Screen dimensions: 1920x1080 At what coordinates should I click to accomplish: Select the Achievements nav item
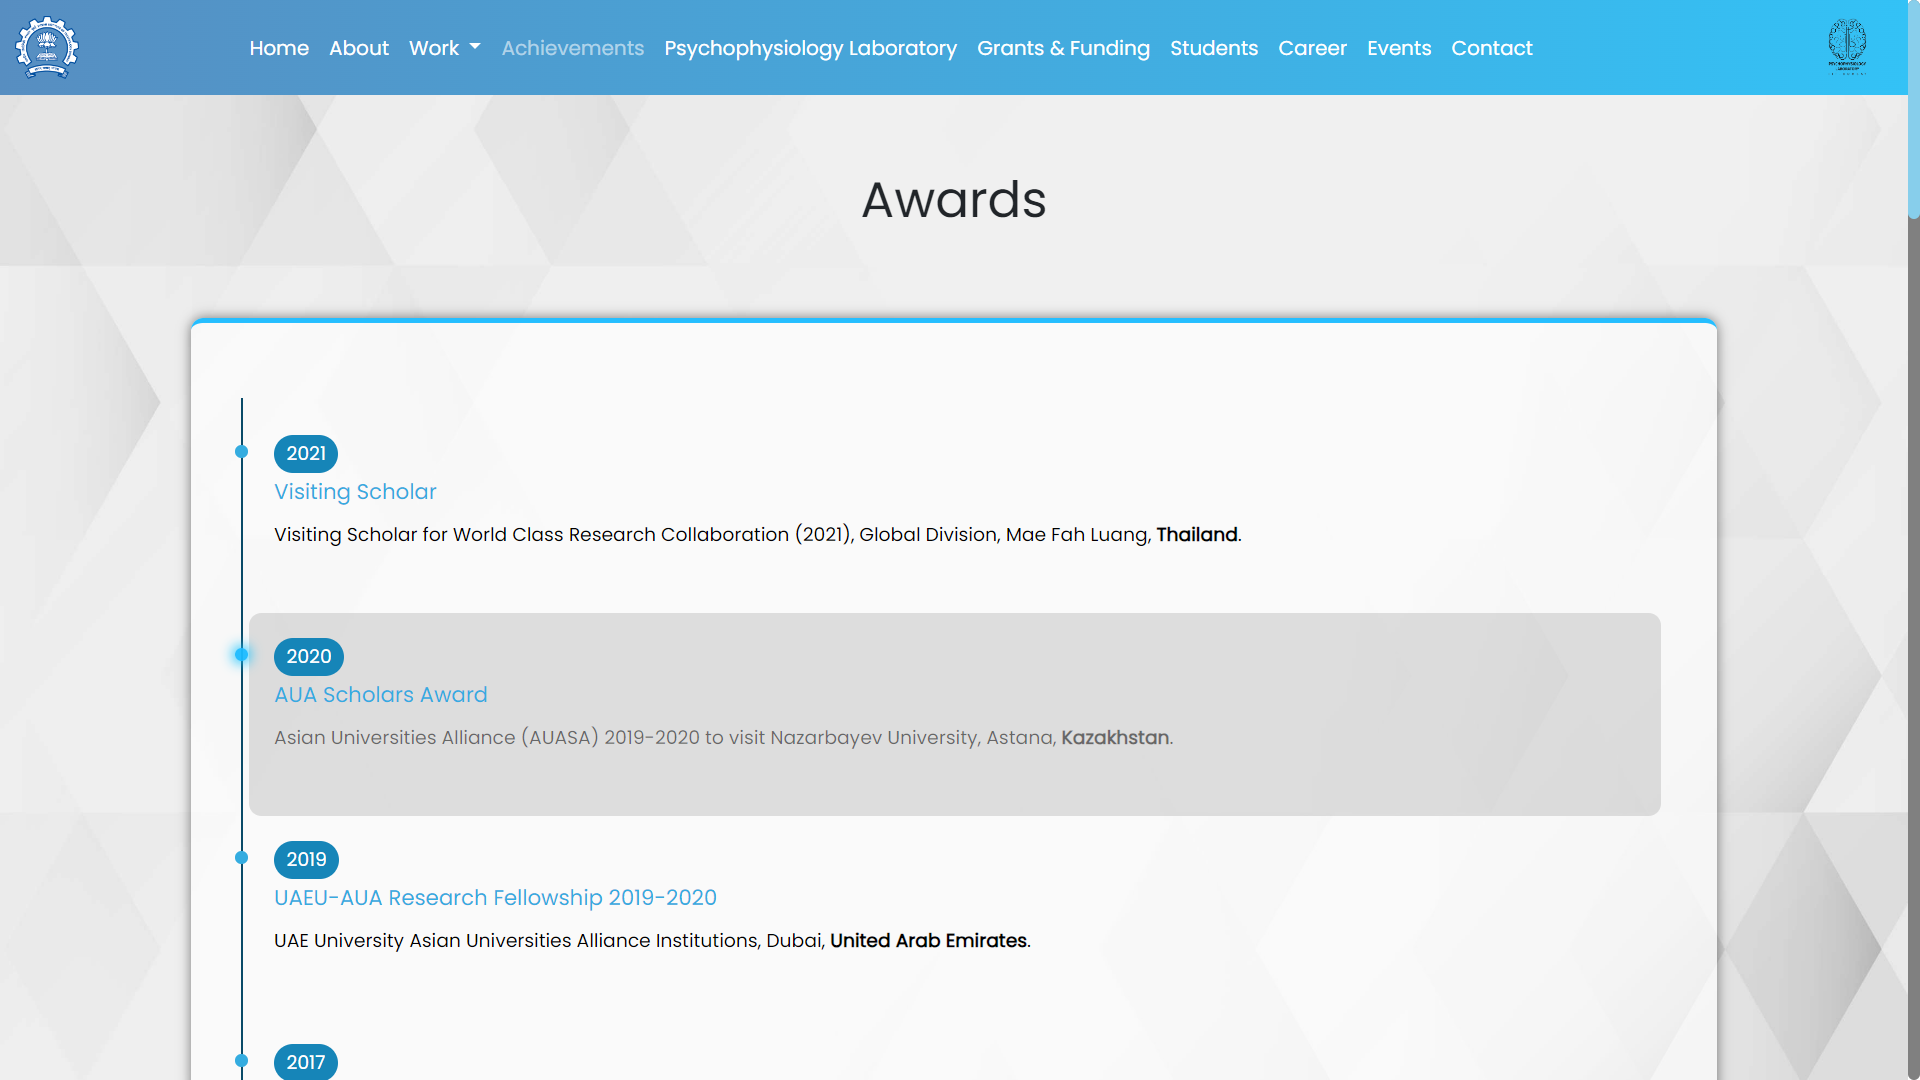coord(572,48)
